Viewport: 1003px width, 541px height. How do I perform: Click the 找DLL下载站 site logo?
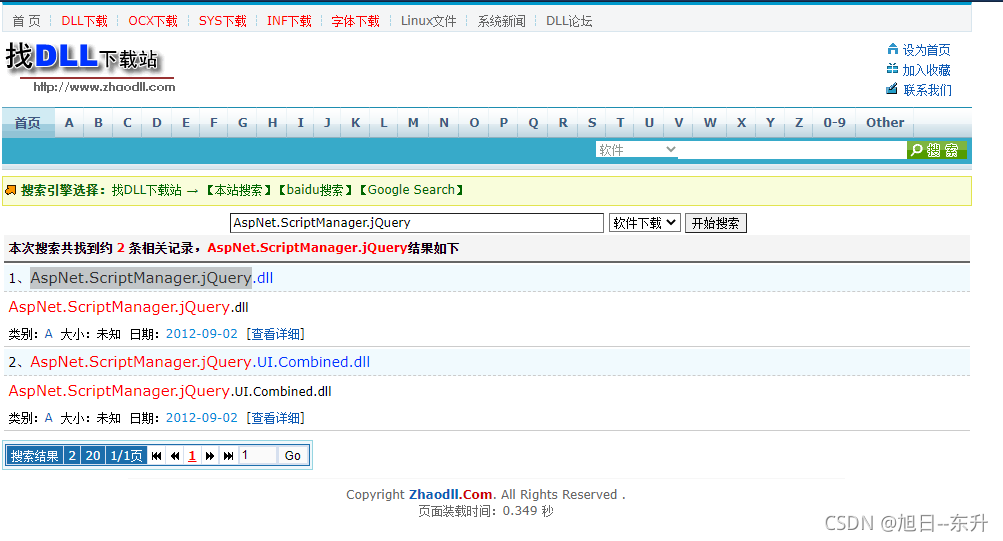[90, 67]
